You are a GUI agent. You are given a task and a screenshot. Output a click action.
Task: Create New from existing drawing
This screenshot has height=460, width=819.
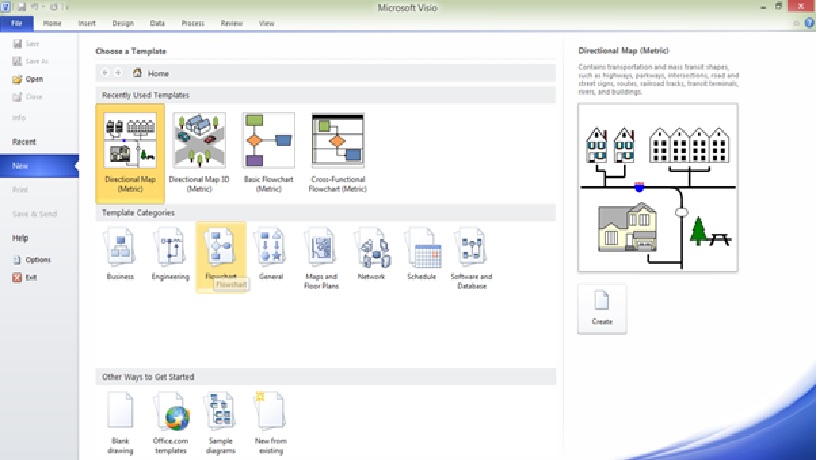(271, 423)
